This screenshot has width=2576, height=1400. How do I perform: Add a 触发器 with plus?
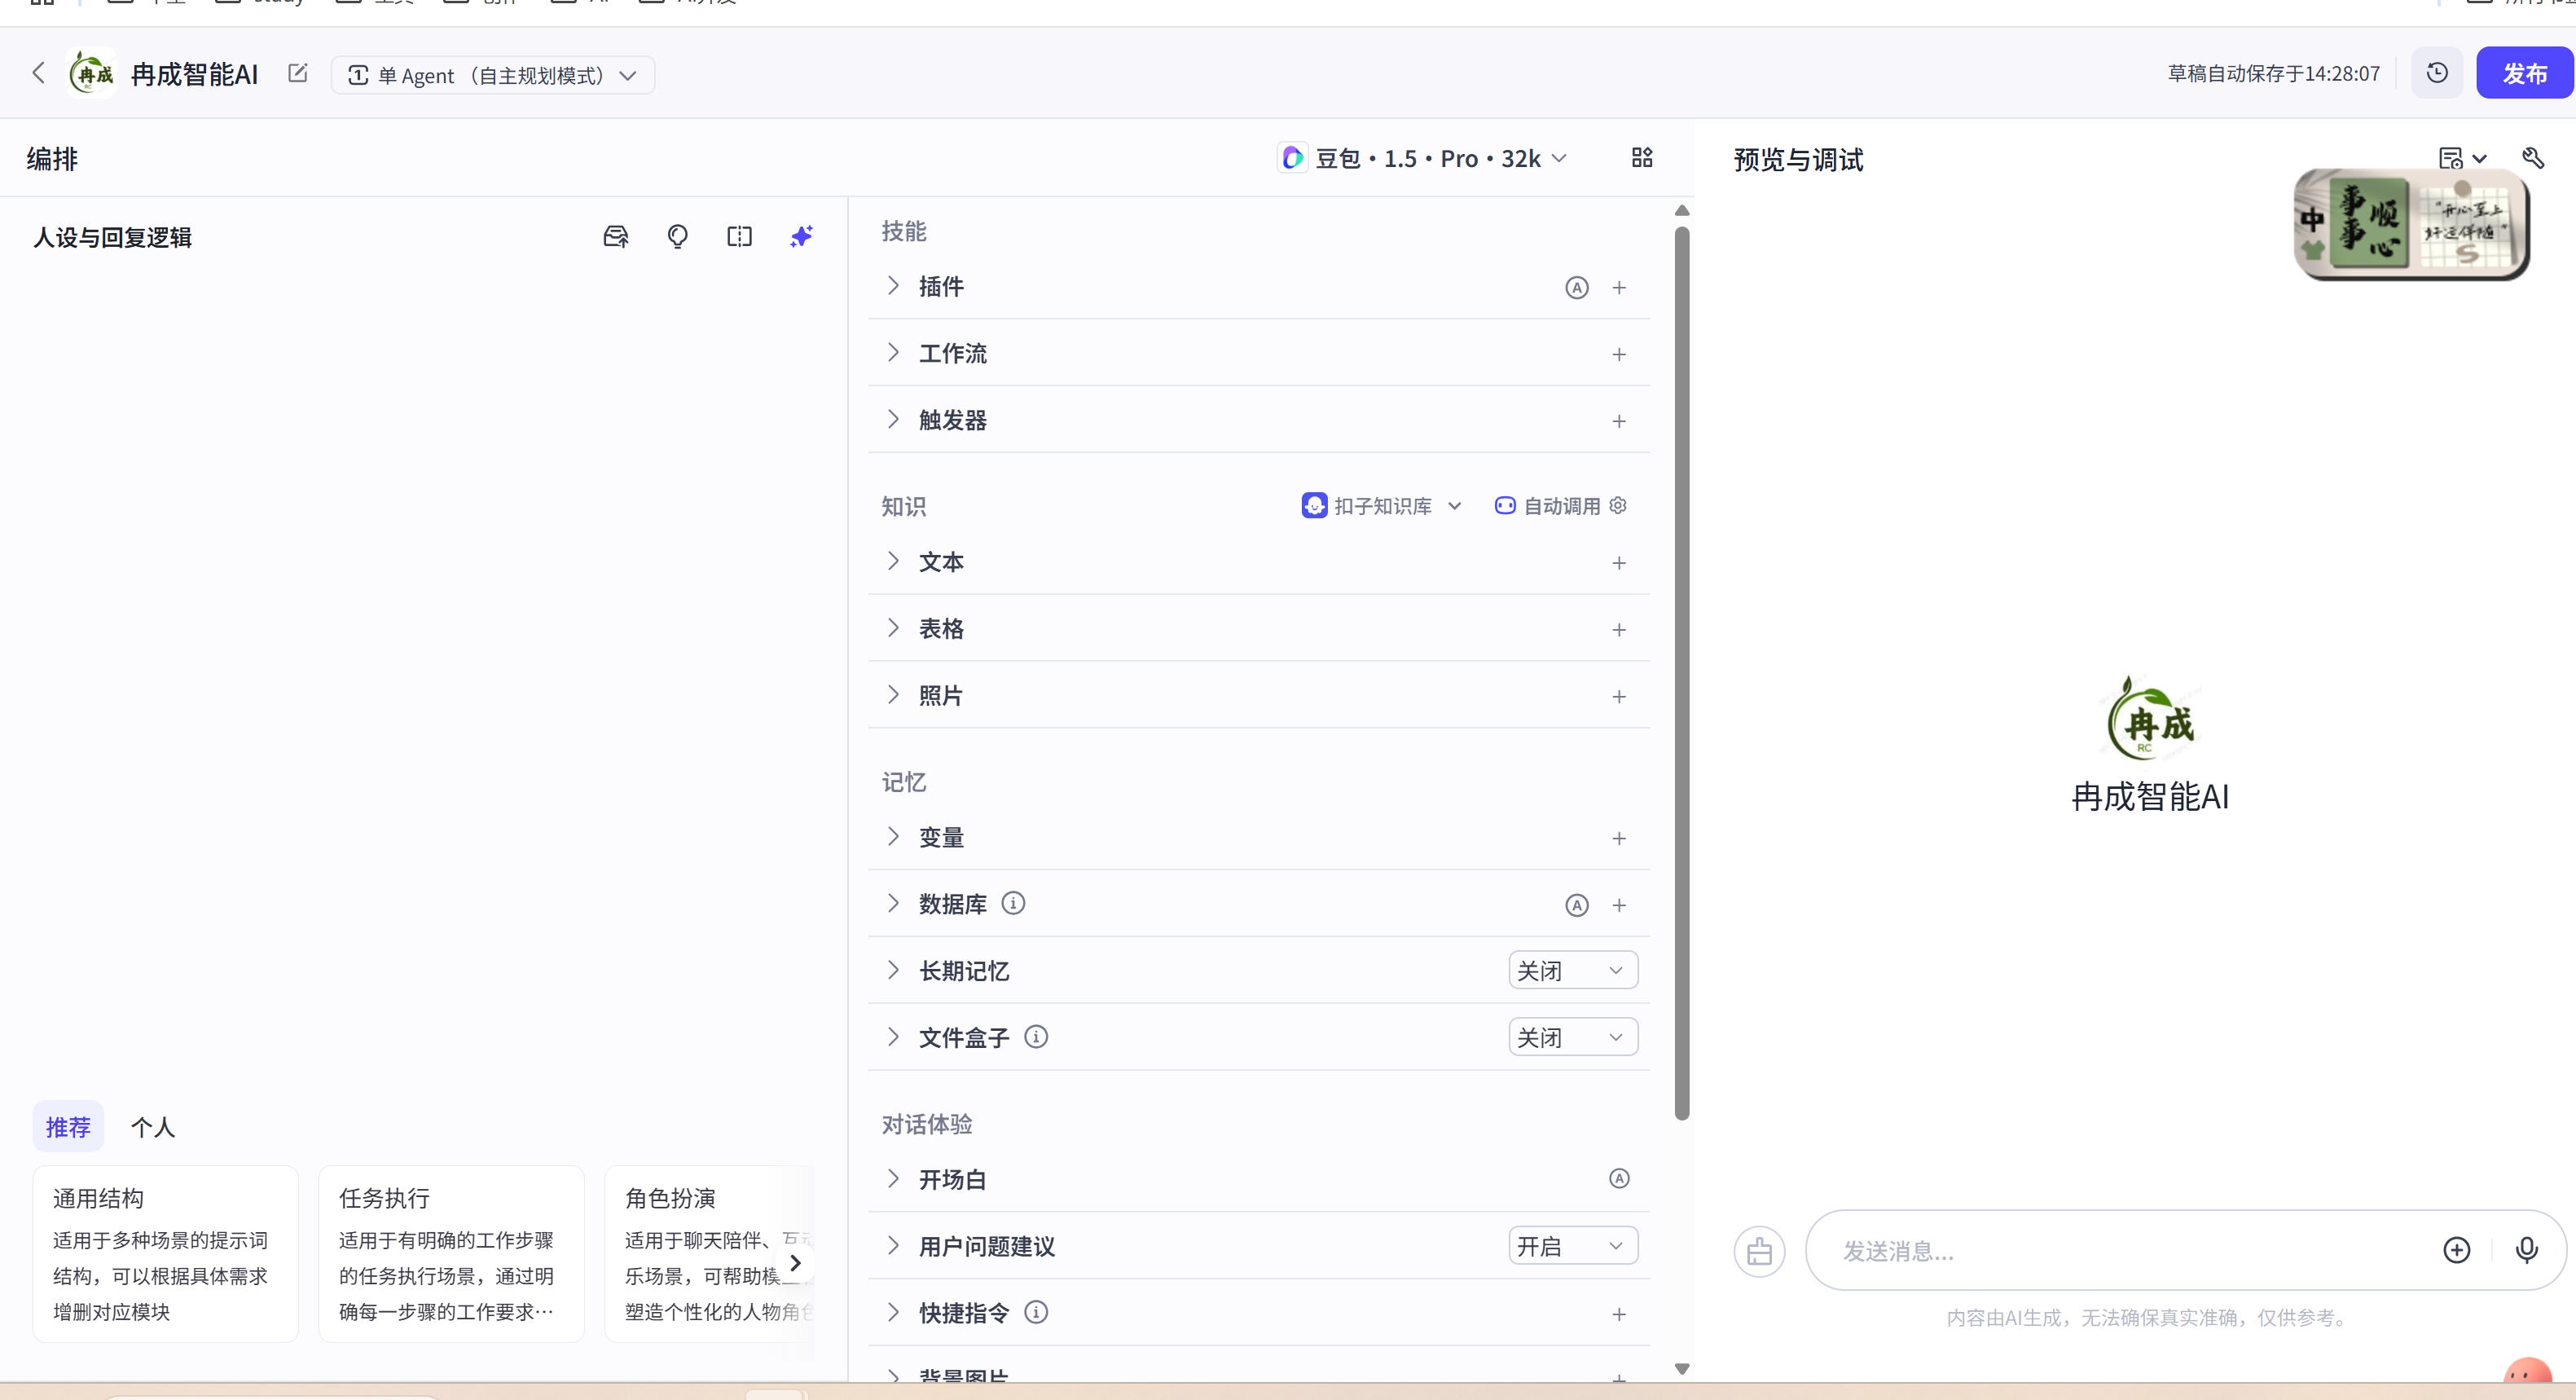[x=1619, y=422]
